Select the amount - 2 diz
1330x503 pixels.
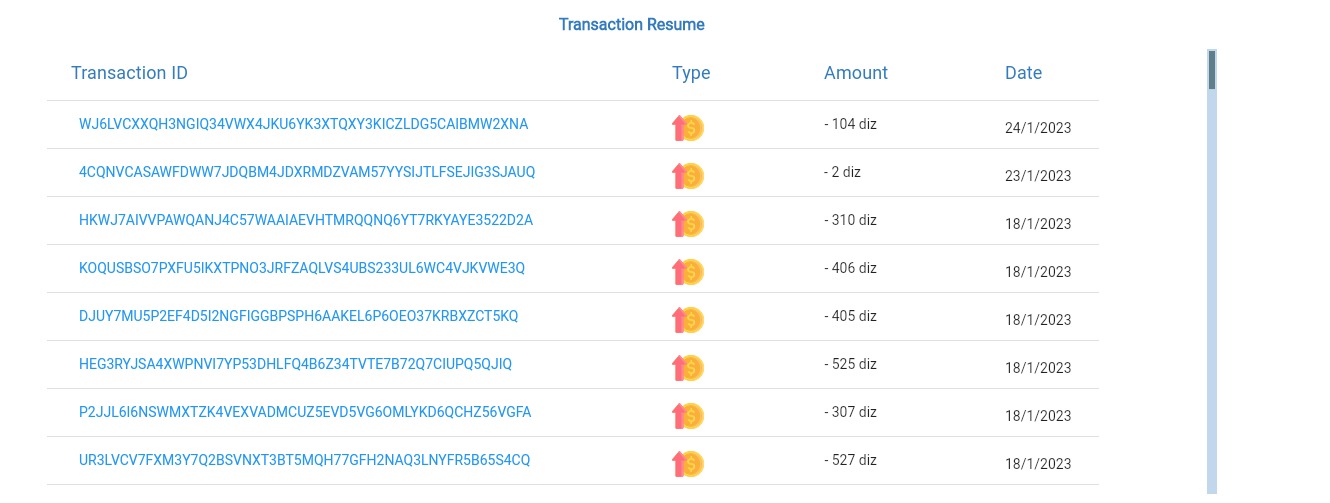[x=842, y=172]
